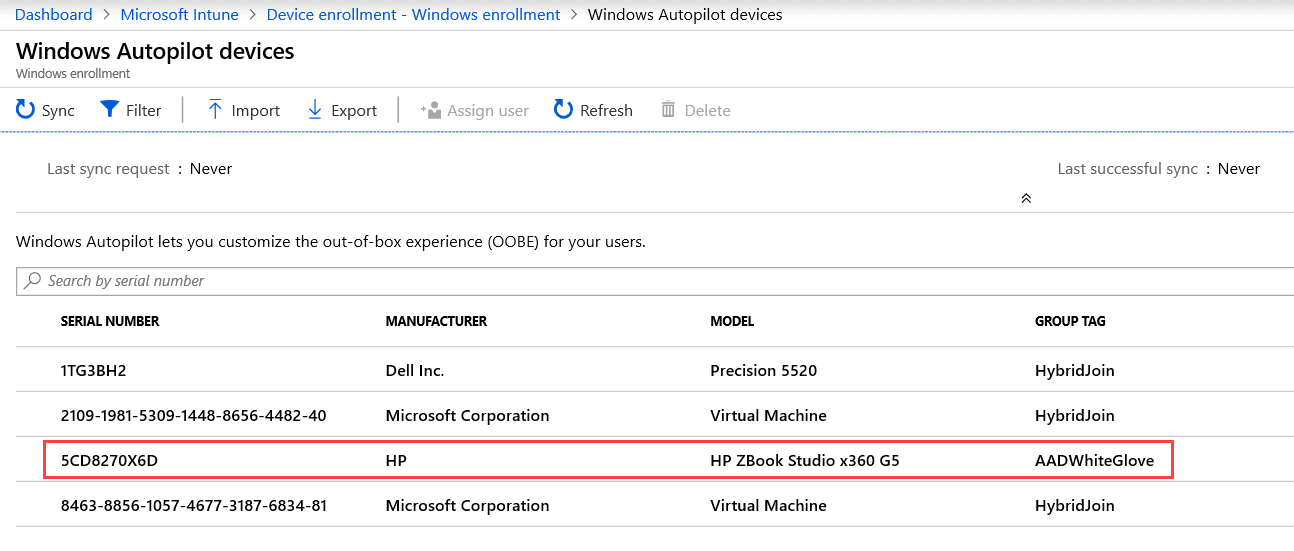Collapse the sync info double-chevron
Image resolution: width=1294 pixels, height=551 pixels.
coord(1026,198)
